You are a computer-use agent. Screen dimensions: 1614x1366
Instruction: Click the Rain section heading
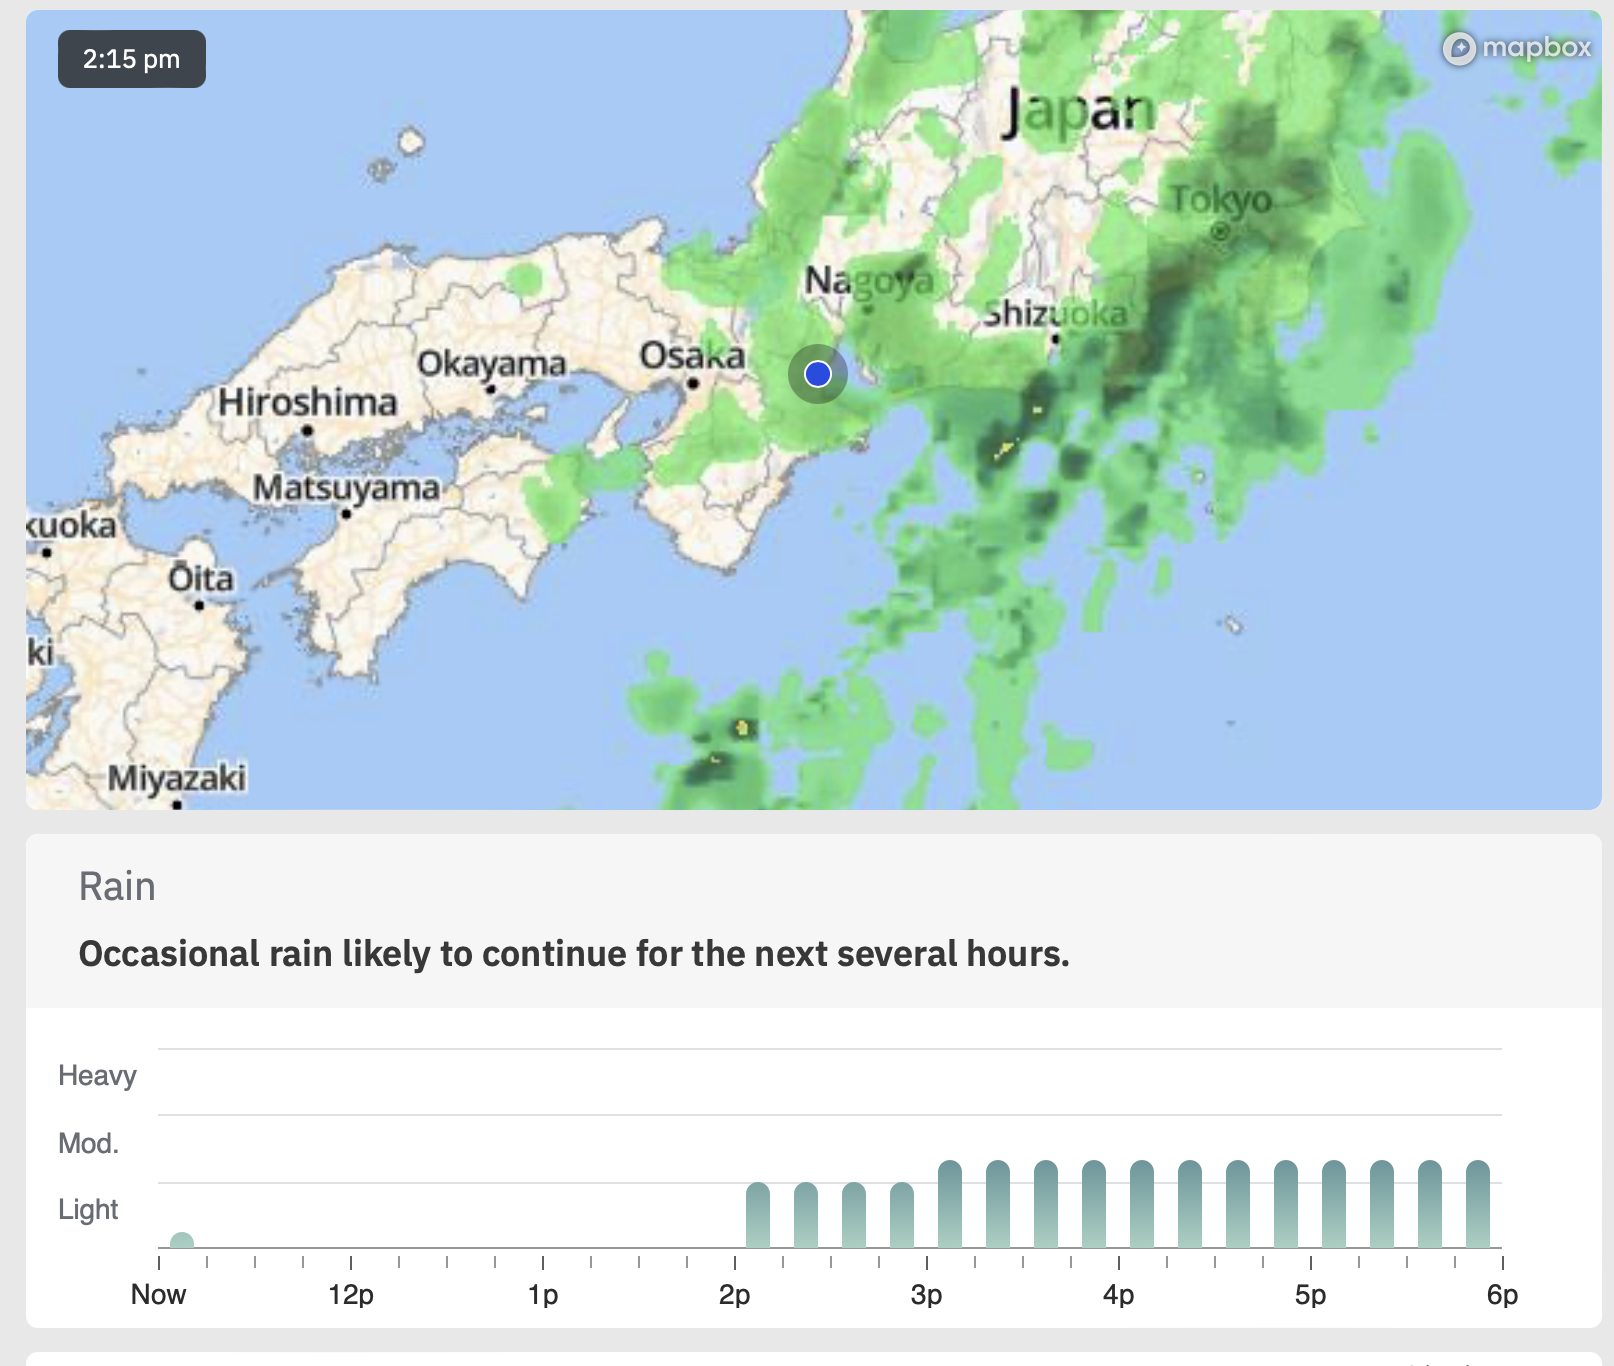(x=117, y=887)
